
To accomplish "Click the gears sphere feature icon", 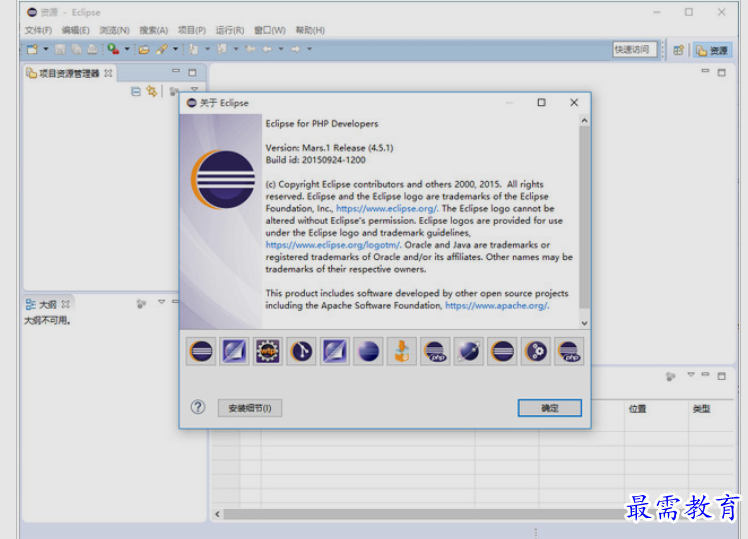I will 536,352.
